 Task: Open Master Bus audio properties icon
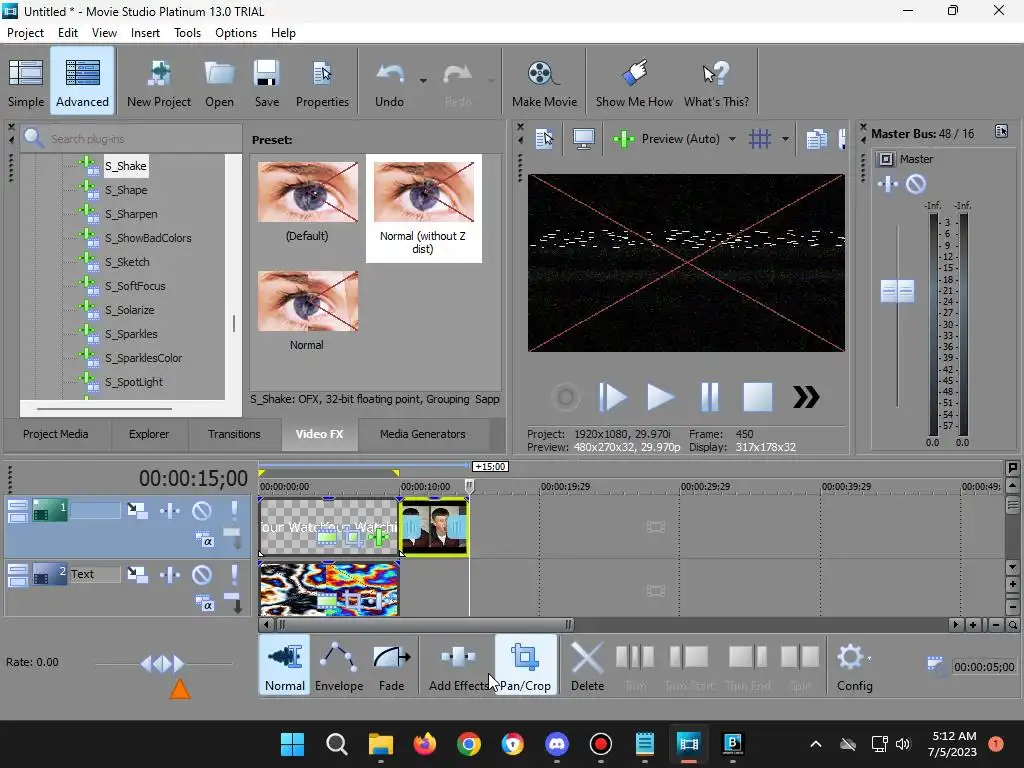coord(1001,132)
